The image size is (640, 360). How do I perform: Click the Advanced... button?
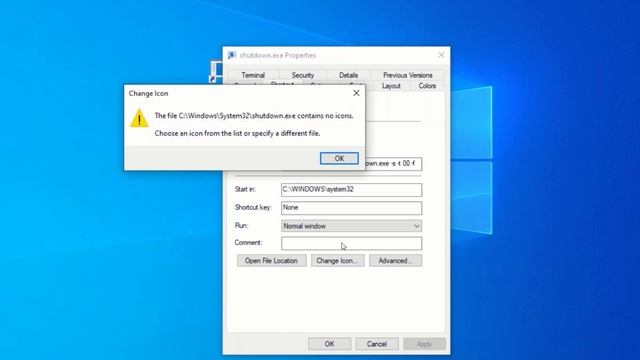(x=395, y=260)
